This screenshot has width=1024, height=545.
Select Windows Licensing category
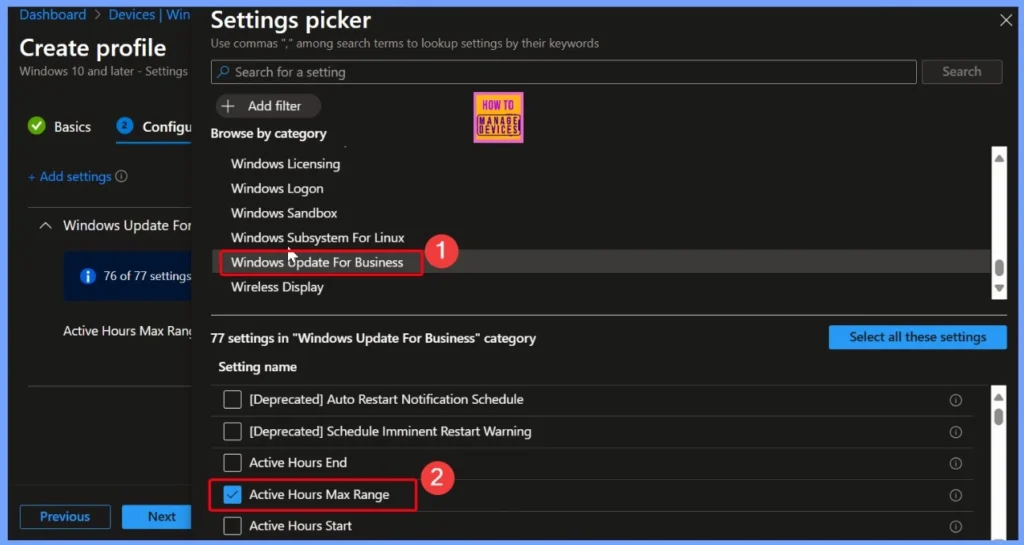point(285,164)
